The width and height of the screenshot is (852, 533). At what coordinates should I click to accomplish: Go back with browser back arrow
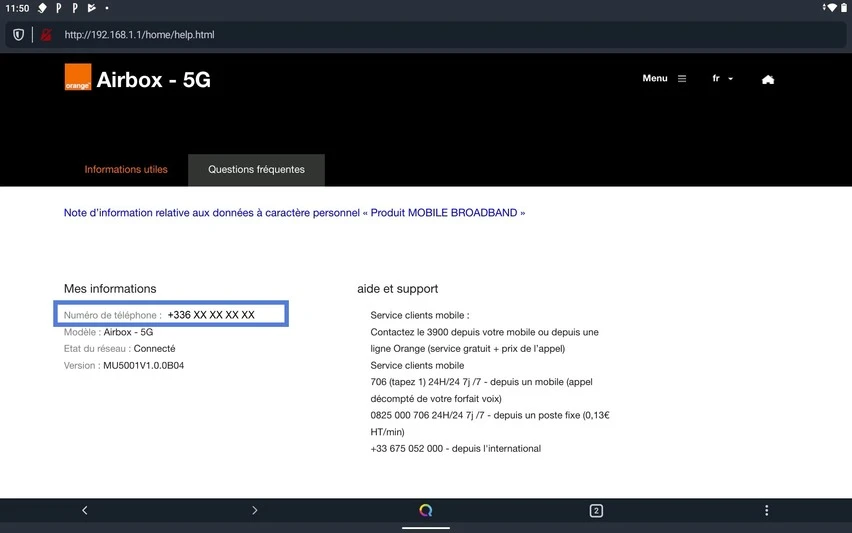point(85,510)
